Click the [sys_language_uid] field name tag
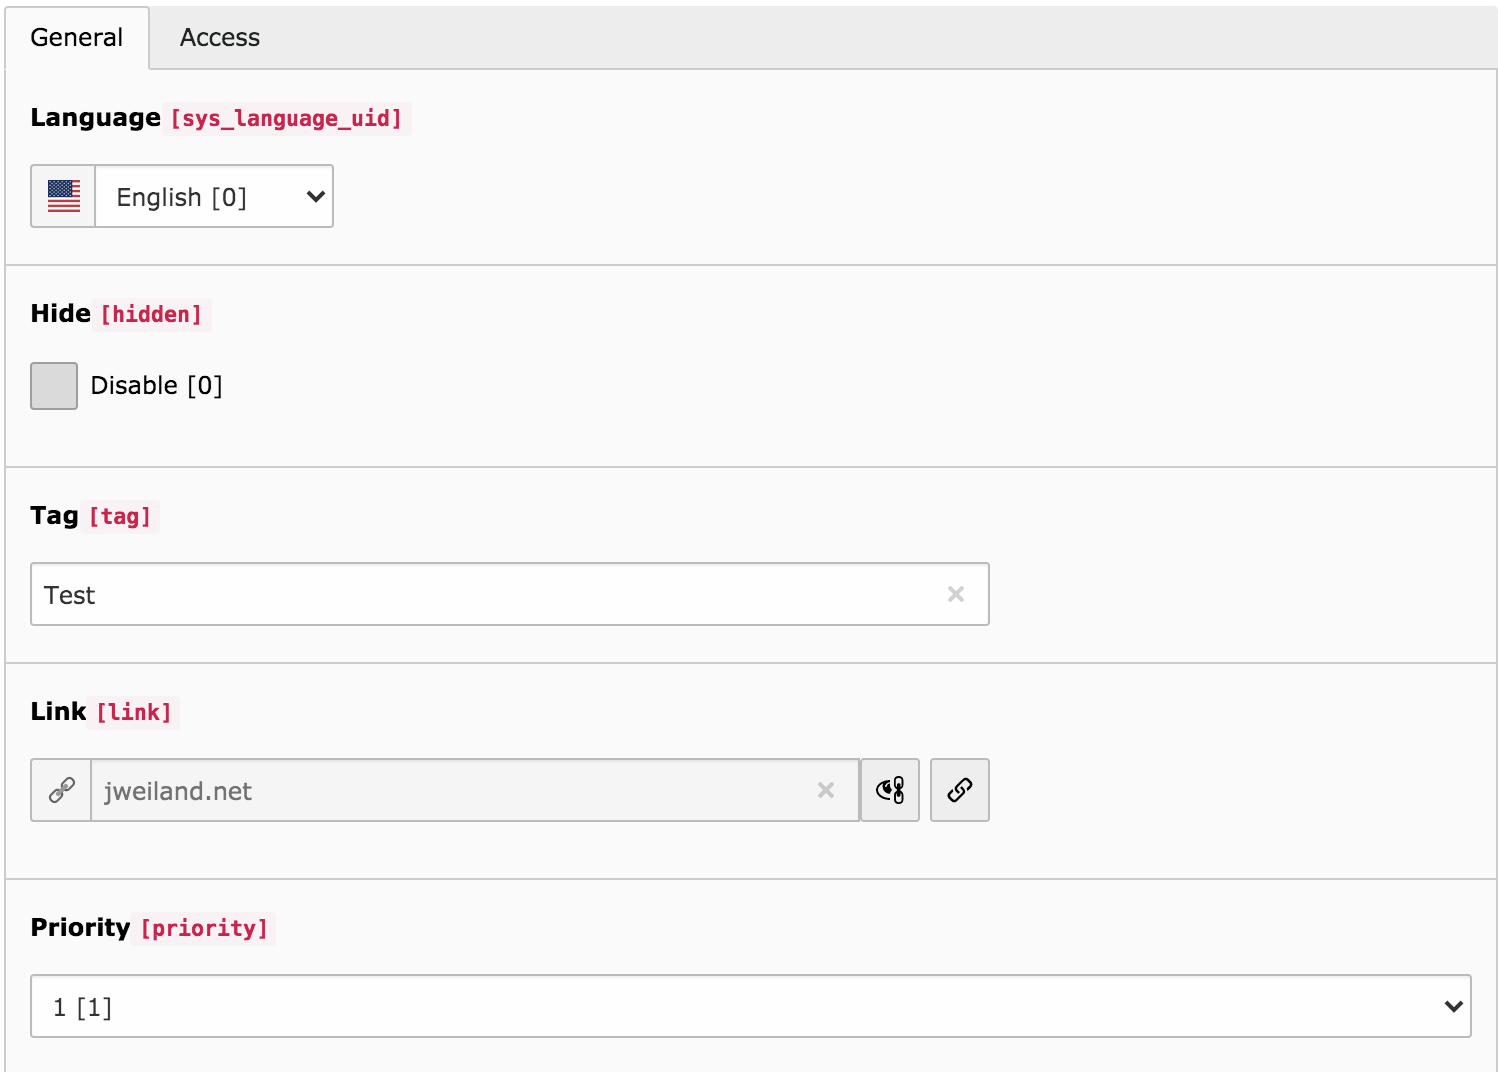Image resolution: width=1498 pixels, height=1072 pixels. coord(286,119)
